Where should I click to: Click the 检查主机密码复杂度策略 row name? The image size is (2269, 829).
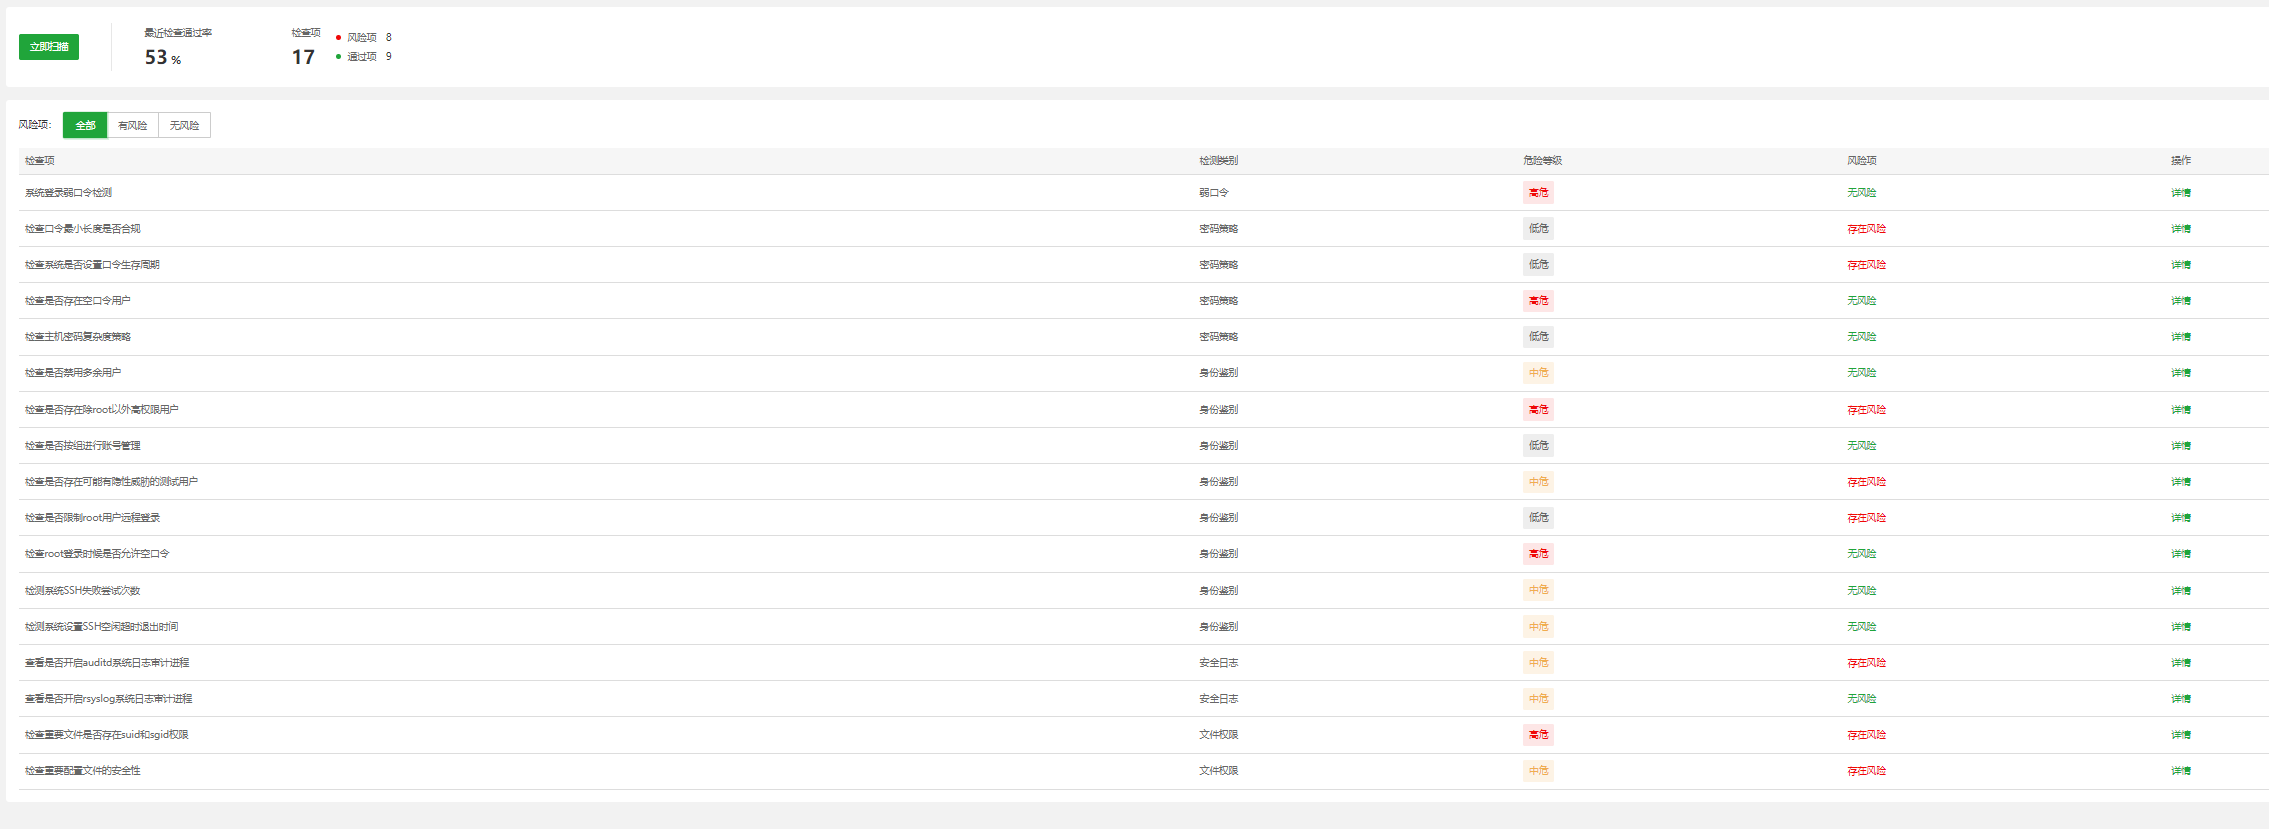coord(78,337)
